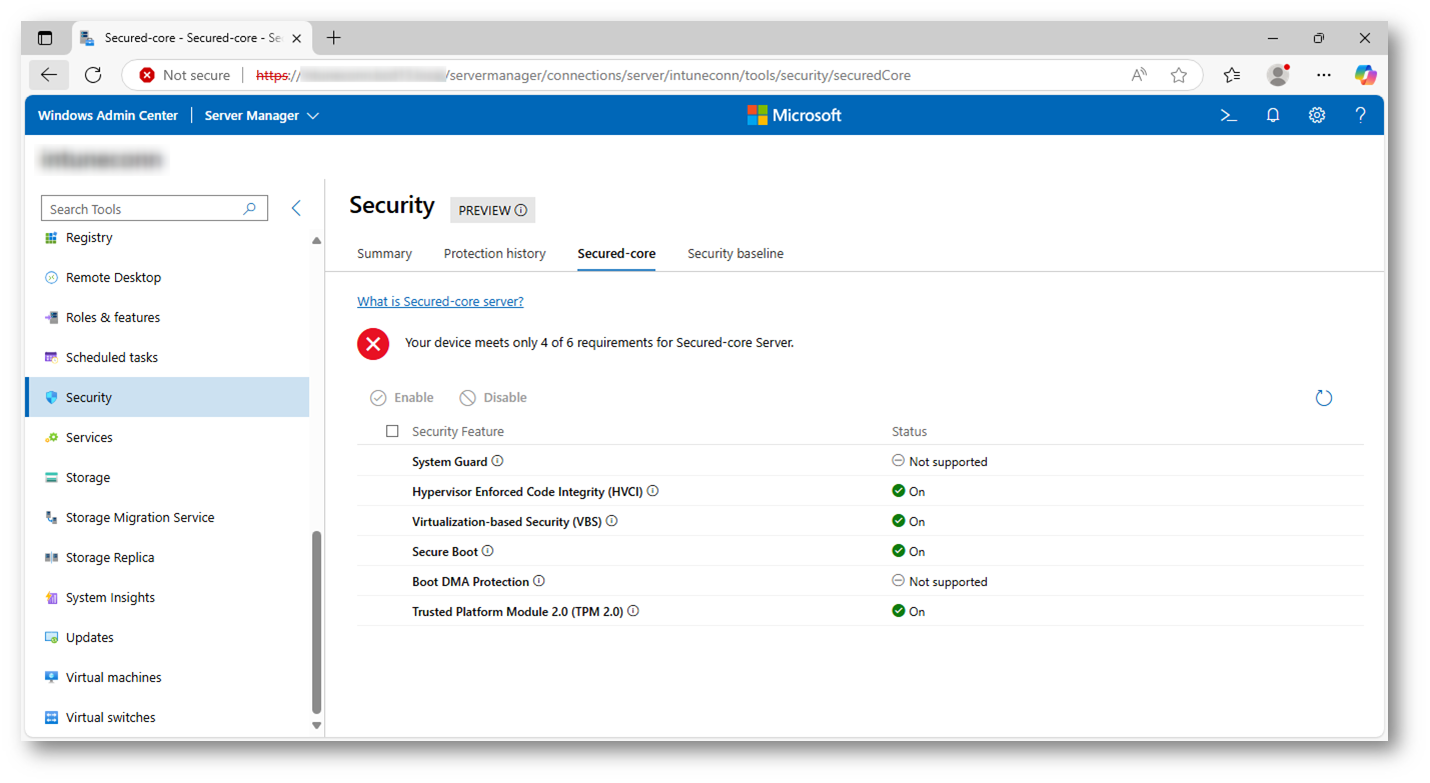Open the Updates tool in sidebar

tap(167, 637)
